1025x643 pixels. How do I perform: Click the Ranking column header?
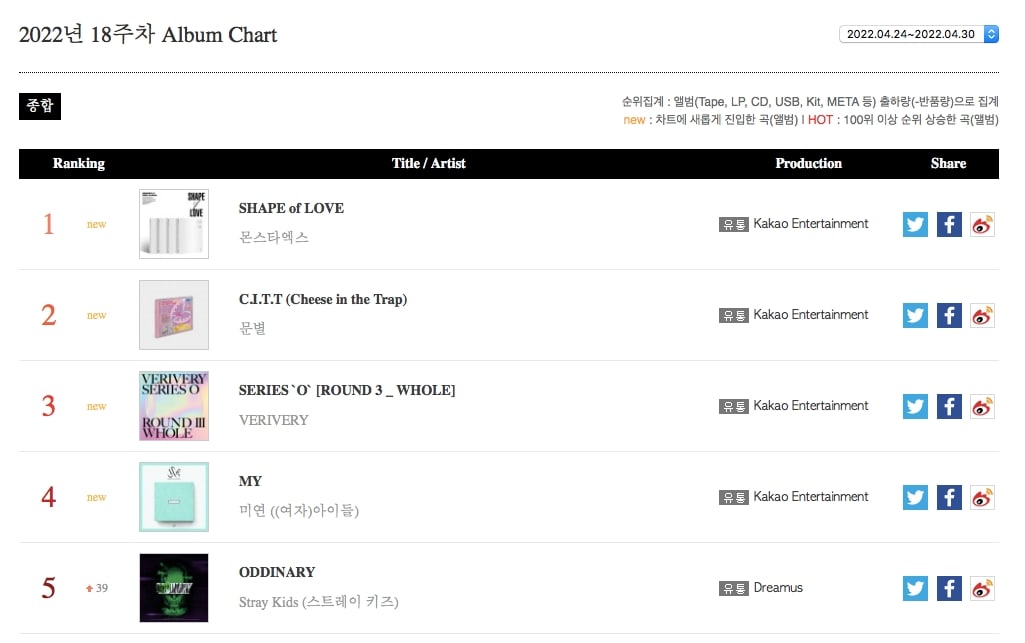pos(78,163)
